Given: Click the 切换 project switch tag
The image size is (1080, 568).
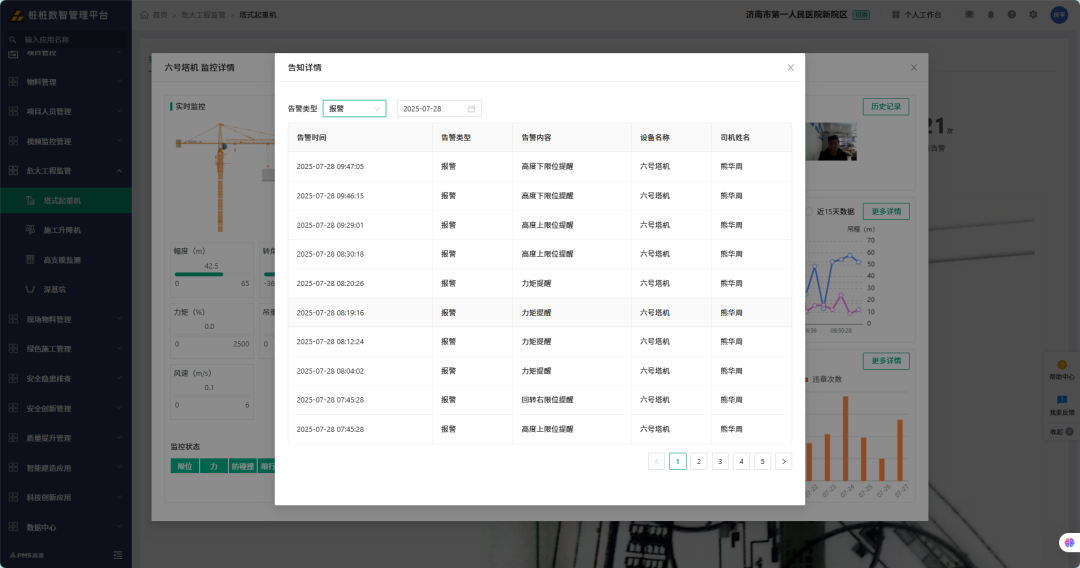Looking at the screenshot, I should pos(861,14).
